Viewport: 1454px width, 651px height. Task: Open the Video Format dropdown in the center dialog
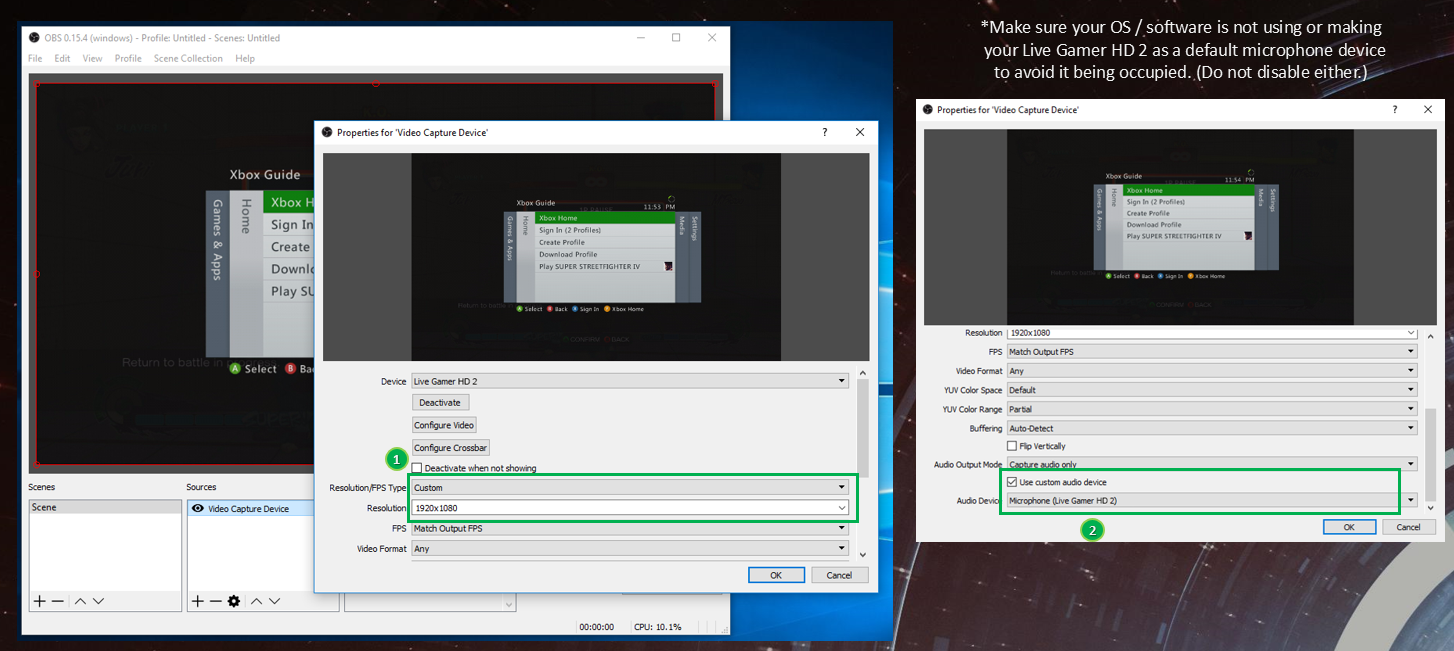click(629, 548)
